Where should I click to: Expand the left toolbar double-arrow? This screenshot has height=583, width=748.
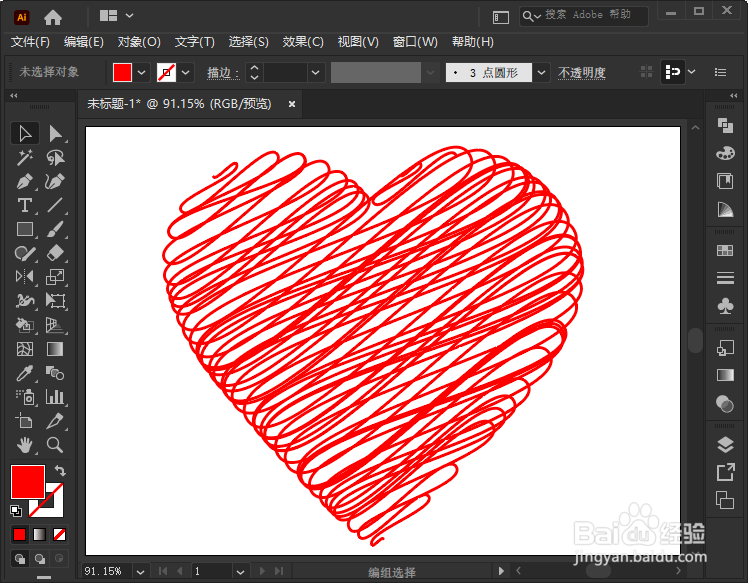coord(14,96)
